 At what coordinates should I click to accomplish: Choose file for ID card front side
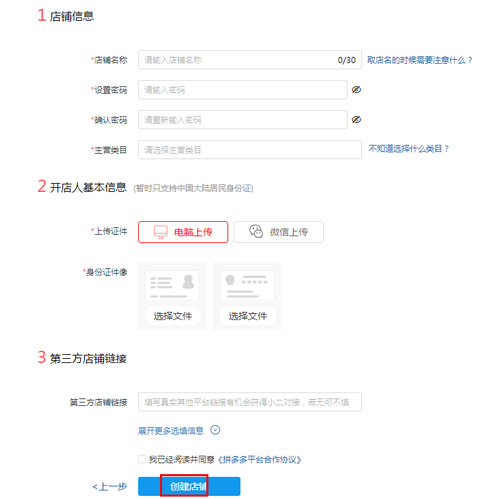click(x=172, y=316)
